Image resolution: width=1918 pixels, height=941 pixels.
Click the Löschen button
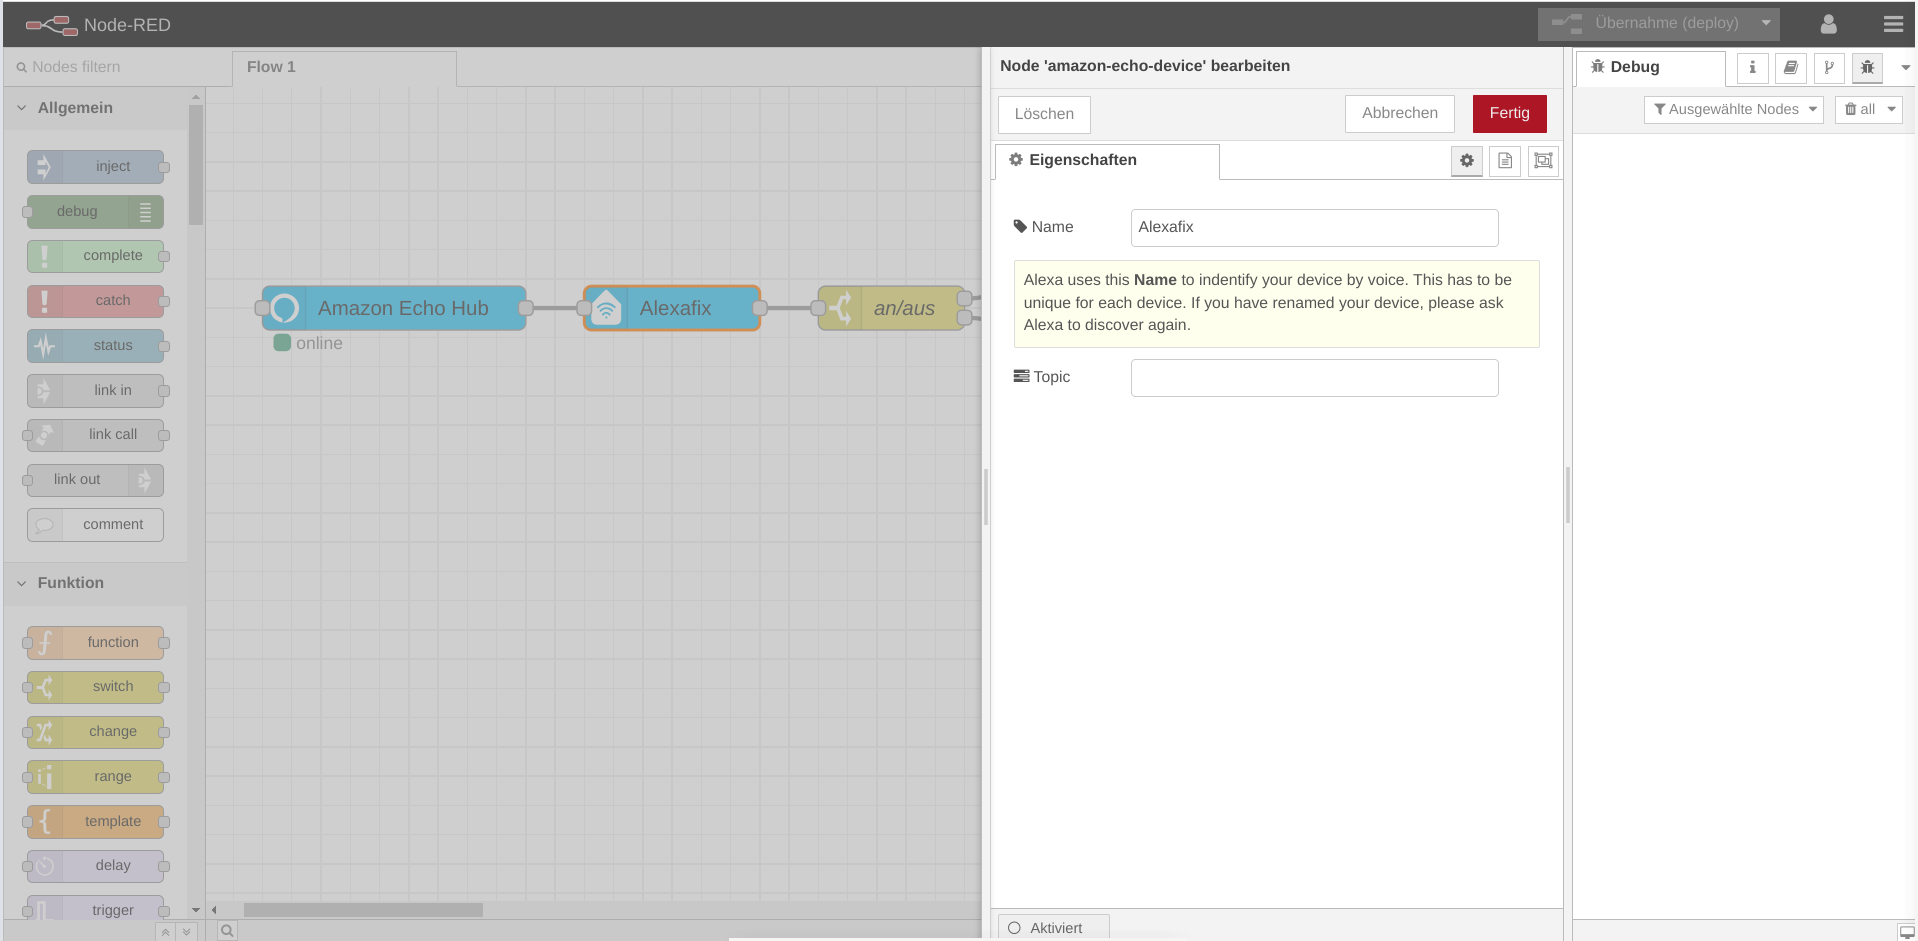(x=1044, y=114)
